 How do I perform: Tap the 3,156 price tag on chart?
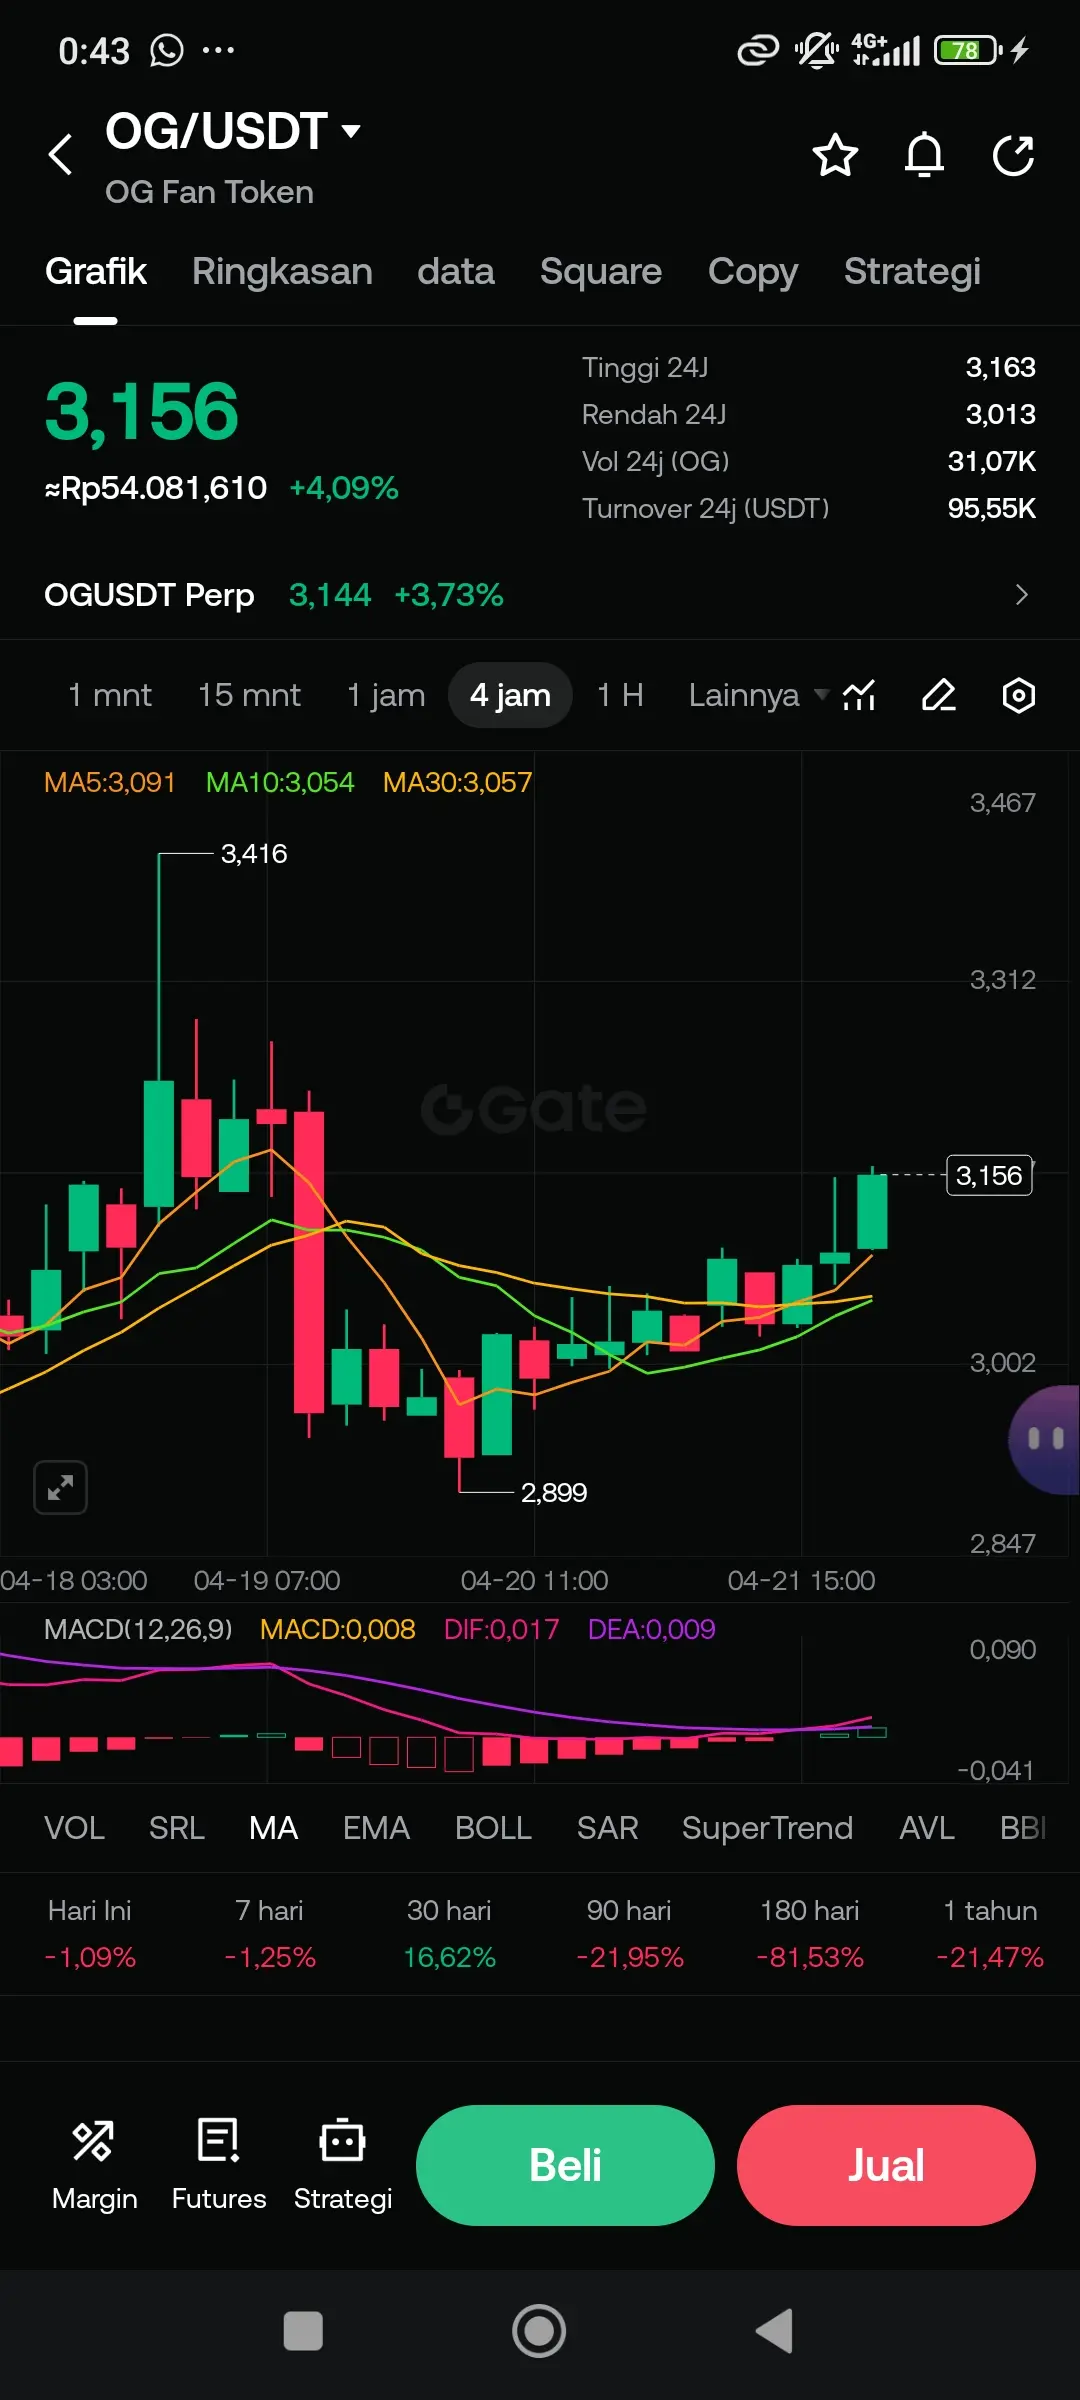pos(989,1175)
